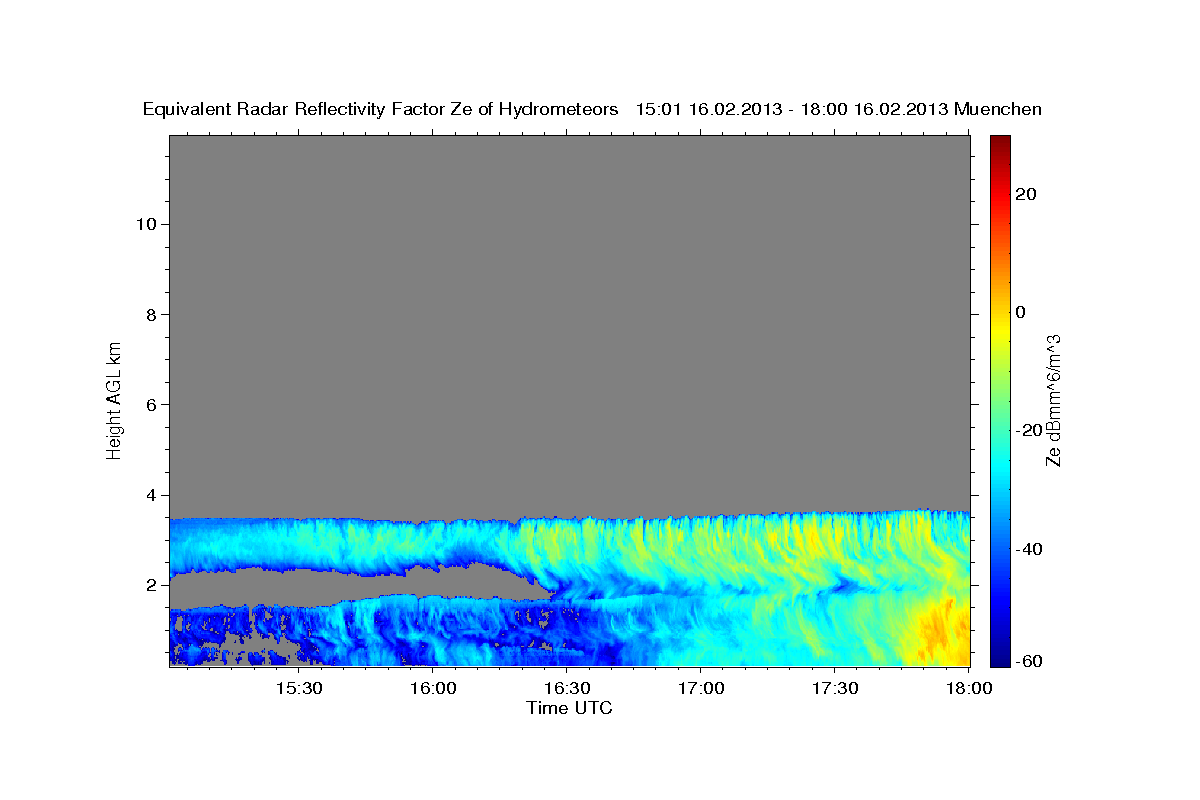This screenshot has width=1200, height=800.
Task: Click the '18:00' time tick label
Action: click(969, 688)
